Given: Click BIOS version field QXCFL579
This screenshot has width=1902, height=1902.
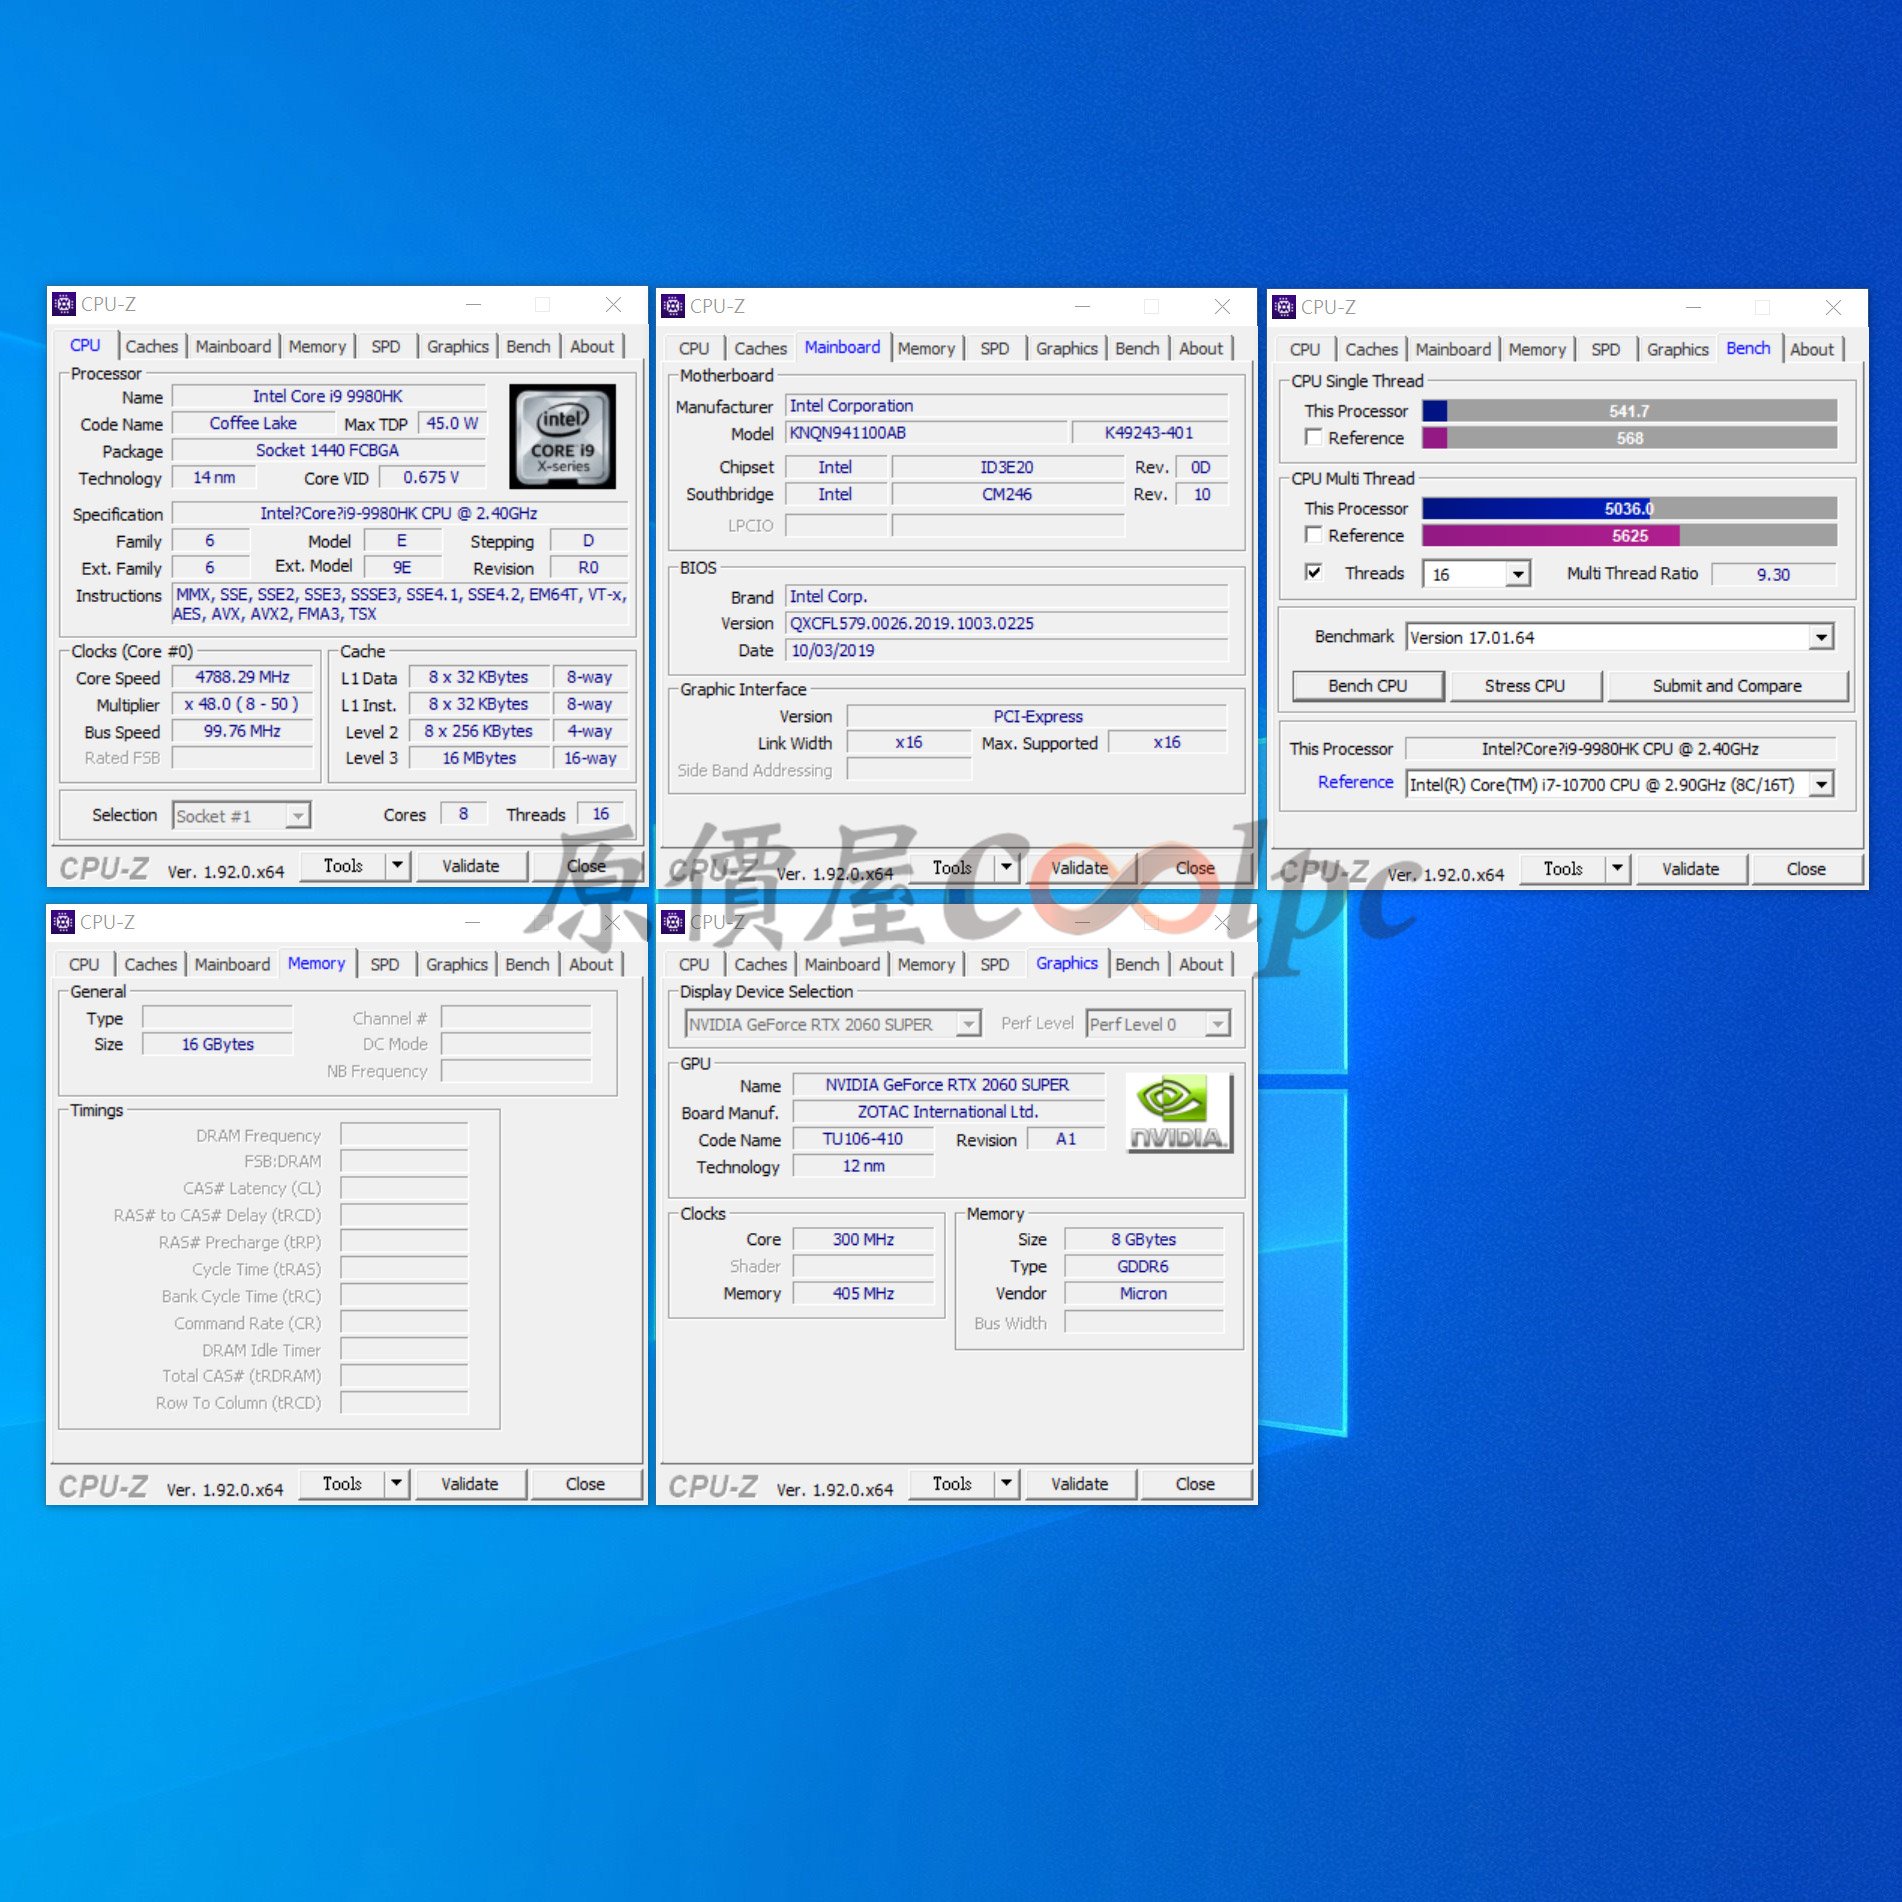Looking at the screenshot, I should 1006,623.
